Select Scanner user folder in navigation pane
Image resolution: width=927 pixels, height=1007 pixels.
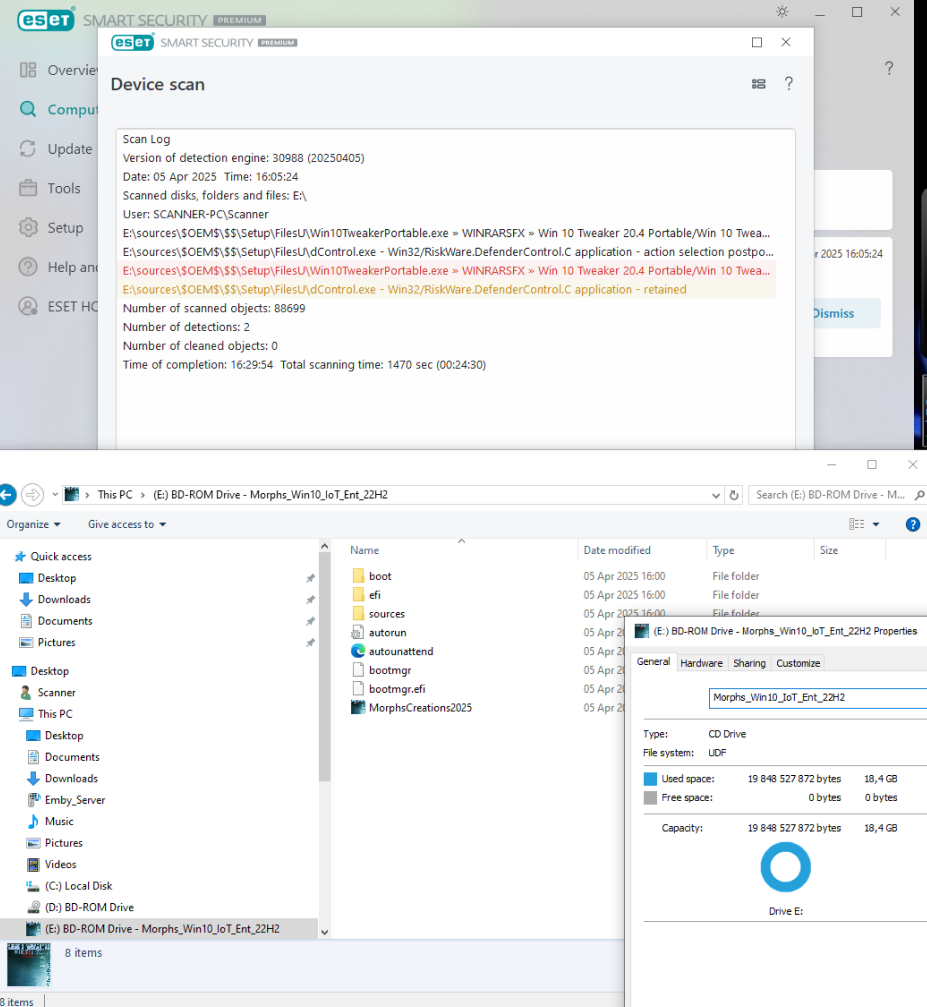coord(57,692)
